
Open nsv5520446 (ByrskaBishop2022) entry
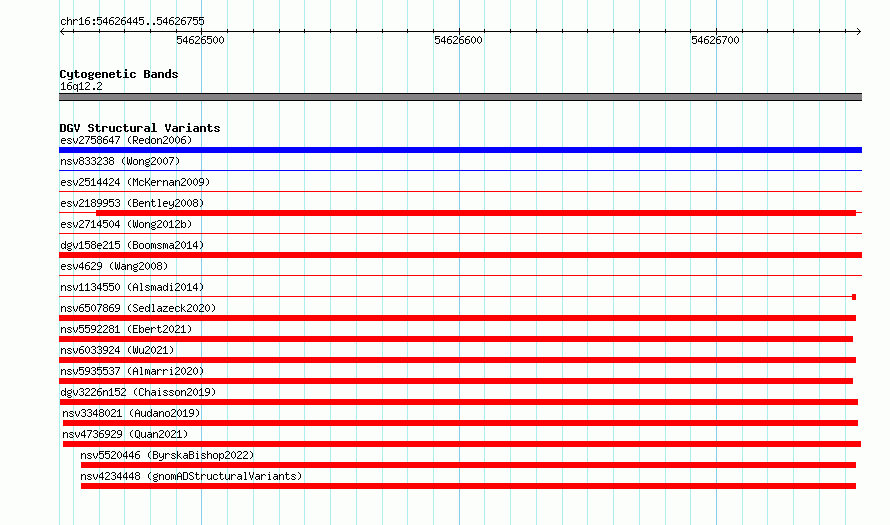coord(167,455)
